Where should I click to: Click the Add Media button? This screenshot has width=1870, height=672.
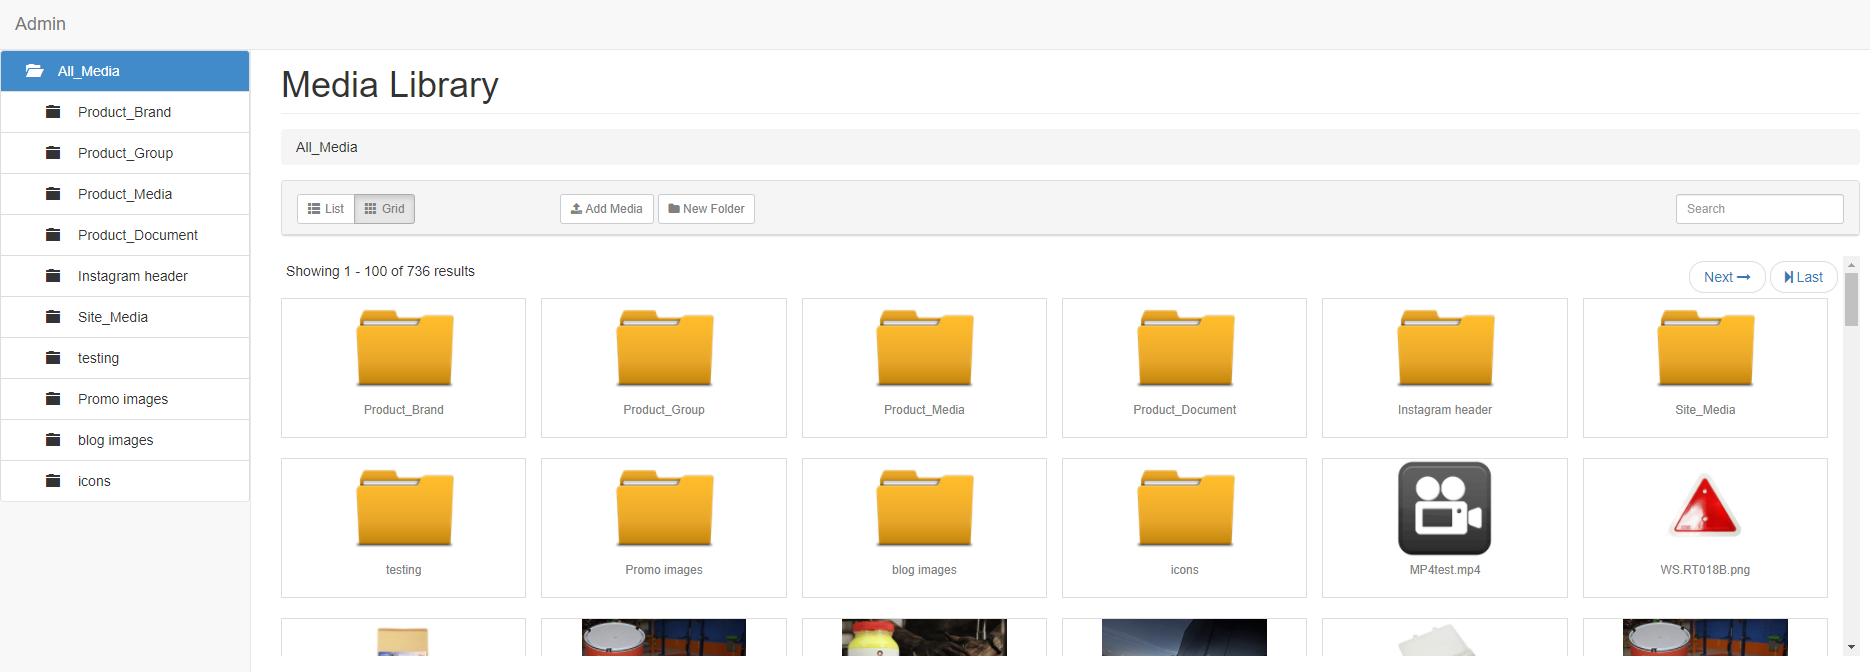pyautogui.click(x=607, y=209)
